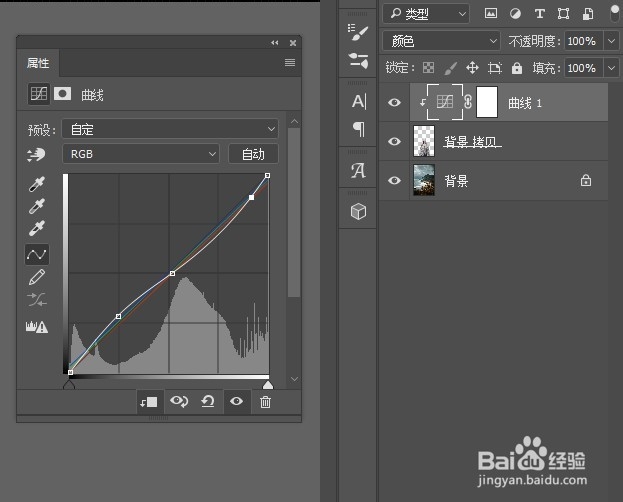Filter layers by smart objects

coord(588,14)
